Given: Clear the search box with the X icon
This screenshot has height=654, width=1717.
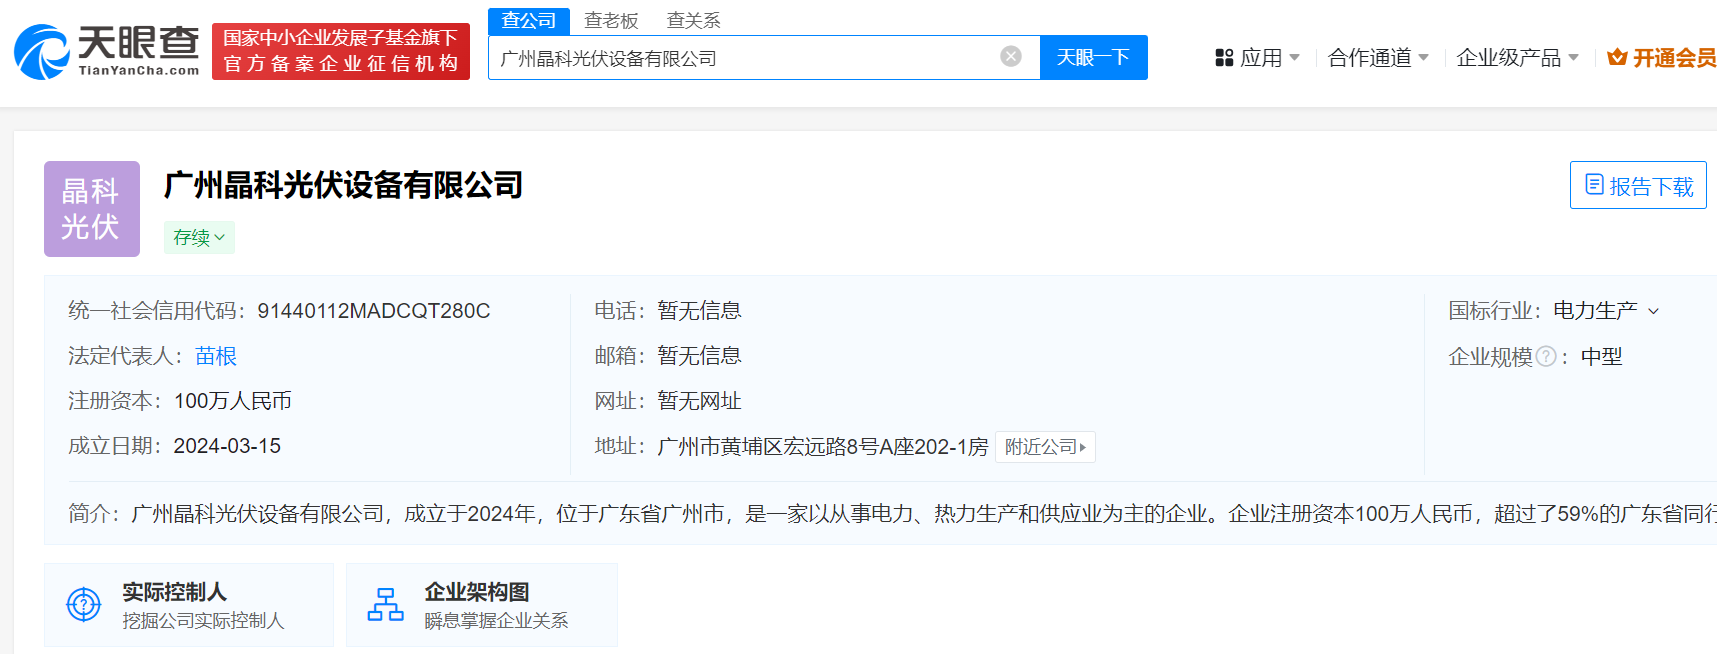Looking at the screenshot, I should pyautogui.click(x=1011, y=57).
